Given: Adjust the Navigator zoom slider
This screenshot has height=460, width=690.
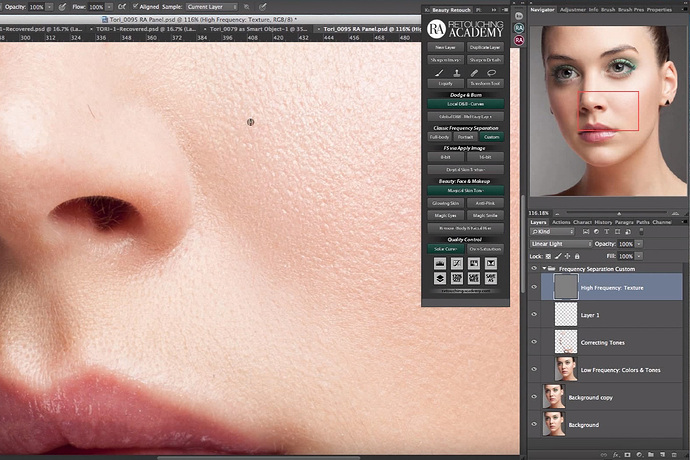Looking at the screenshot, I should tap(619, 213).
